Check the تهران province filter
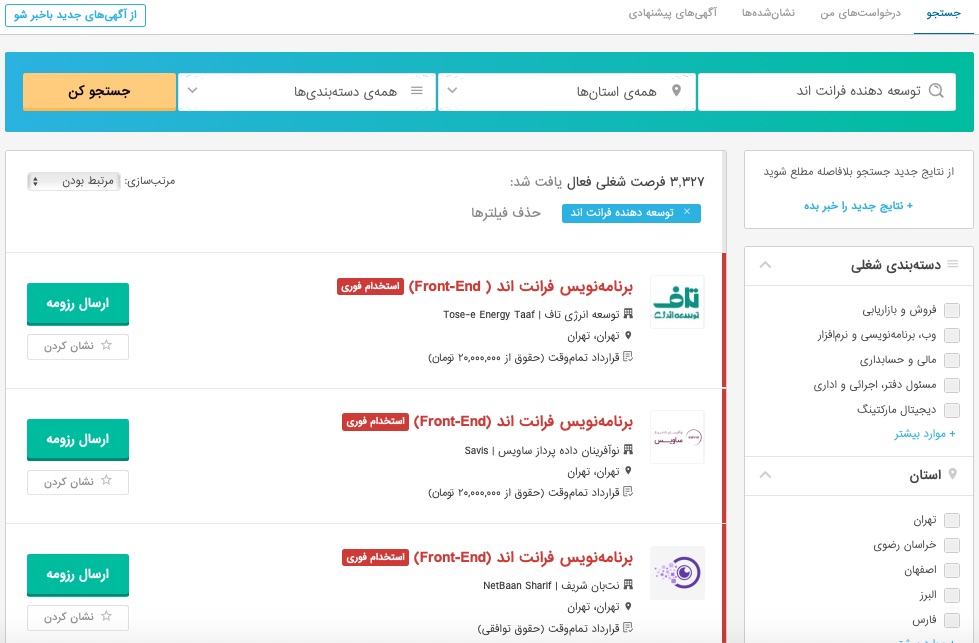This screenshot has width=979, height=643. [x=952, y=520]
